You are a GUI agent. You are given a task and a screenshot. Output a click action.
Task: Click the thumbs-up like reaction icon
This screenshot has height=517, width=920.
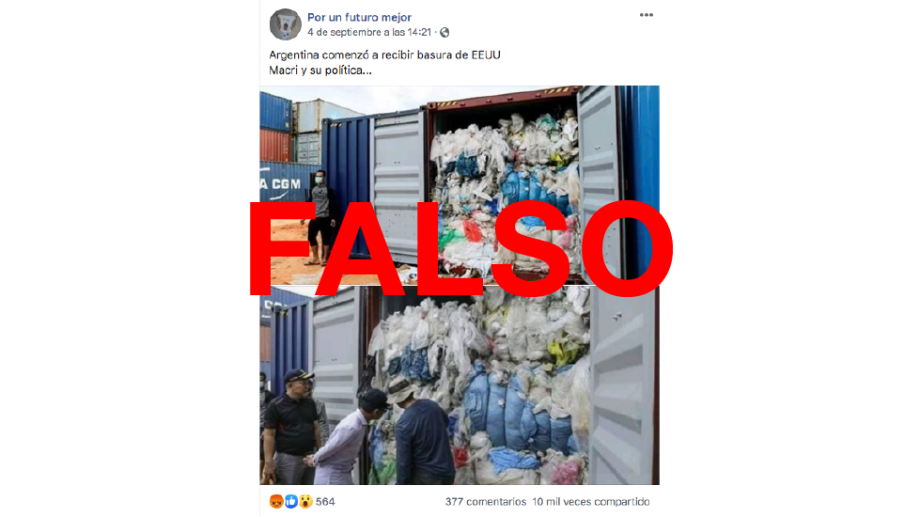coord(291,501)
